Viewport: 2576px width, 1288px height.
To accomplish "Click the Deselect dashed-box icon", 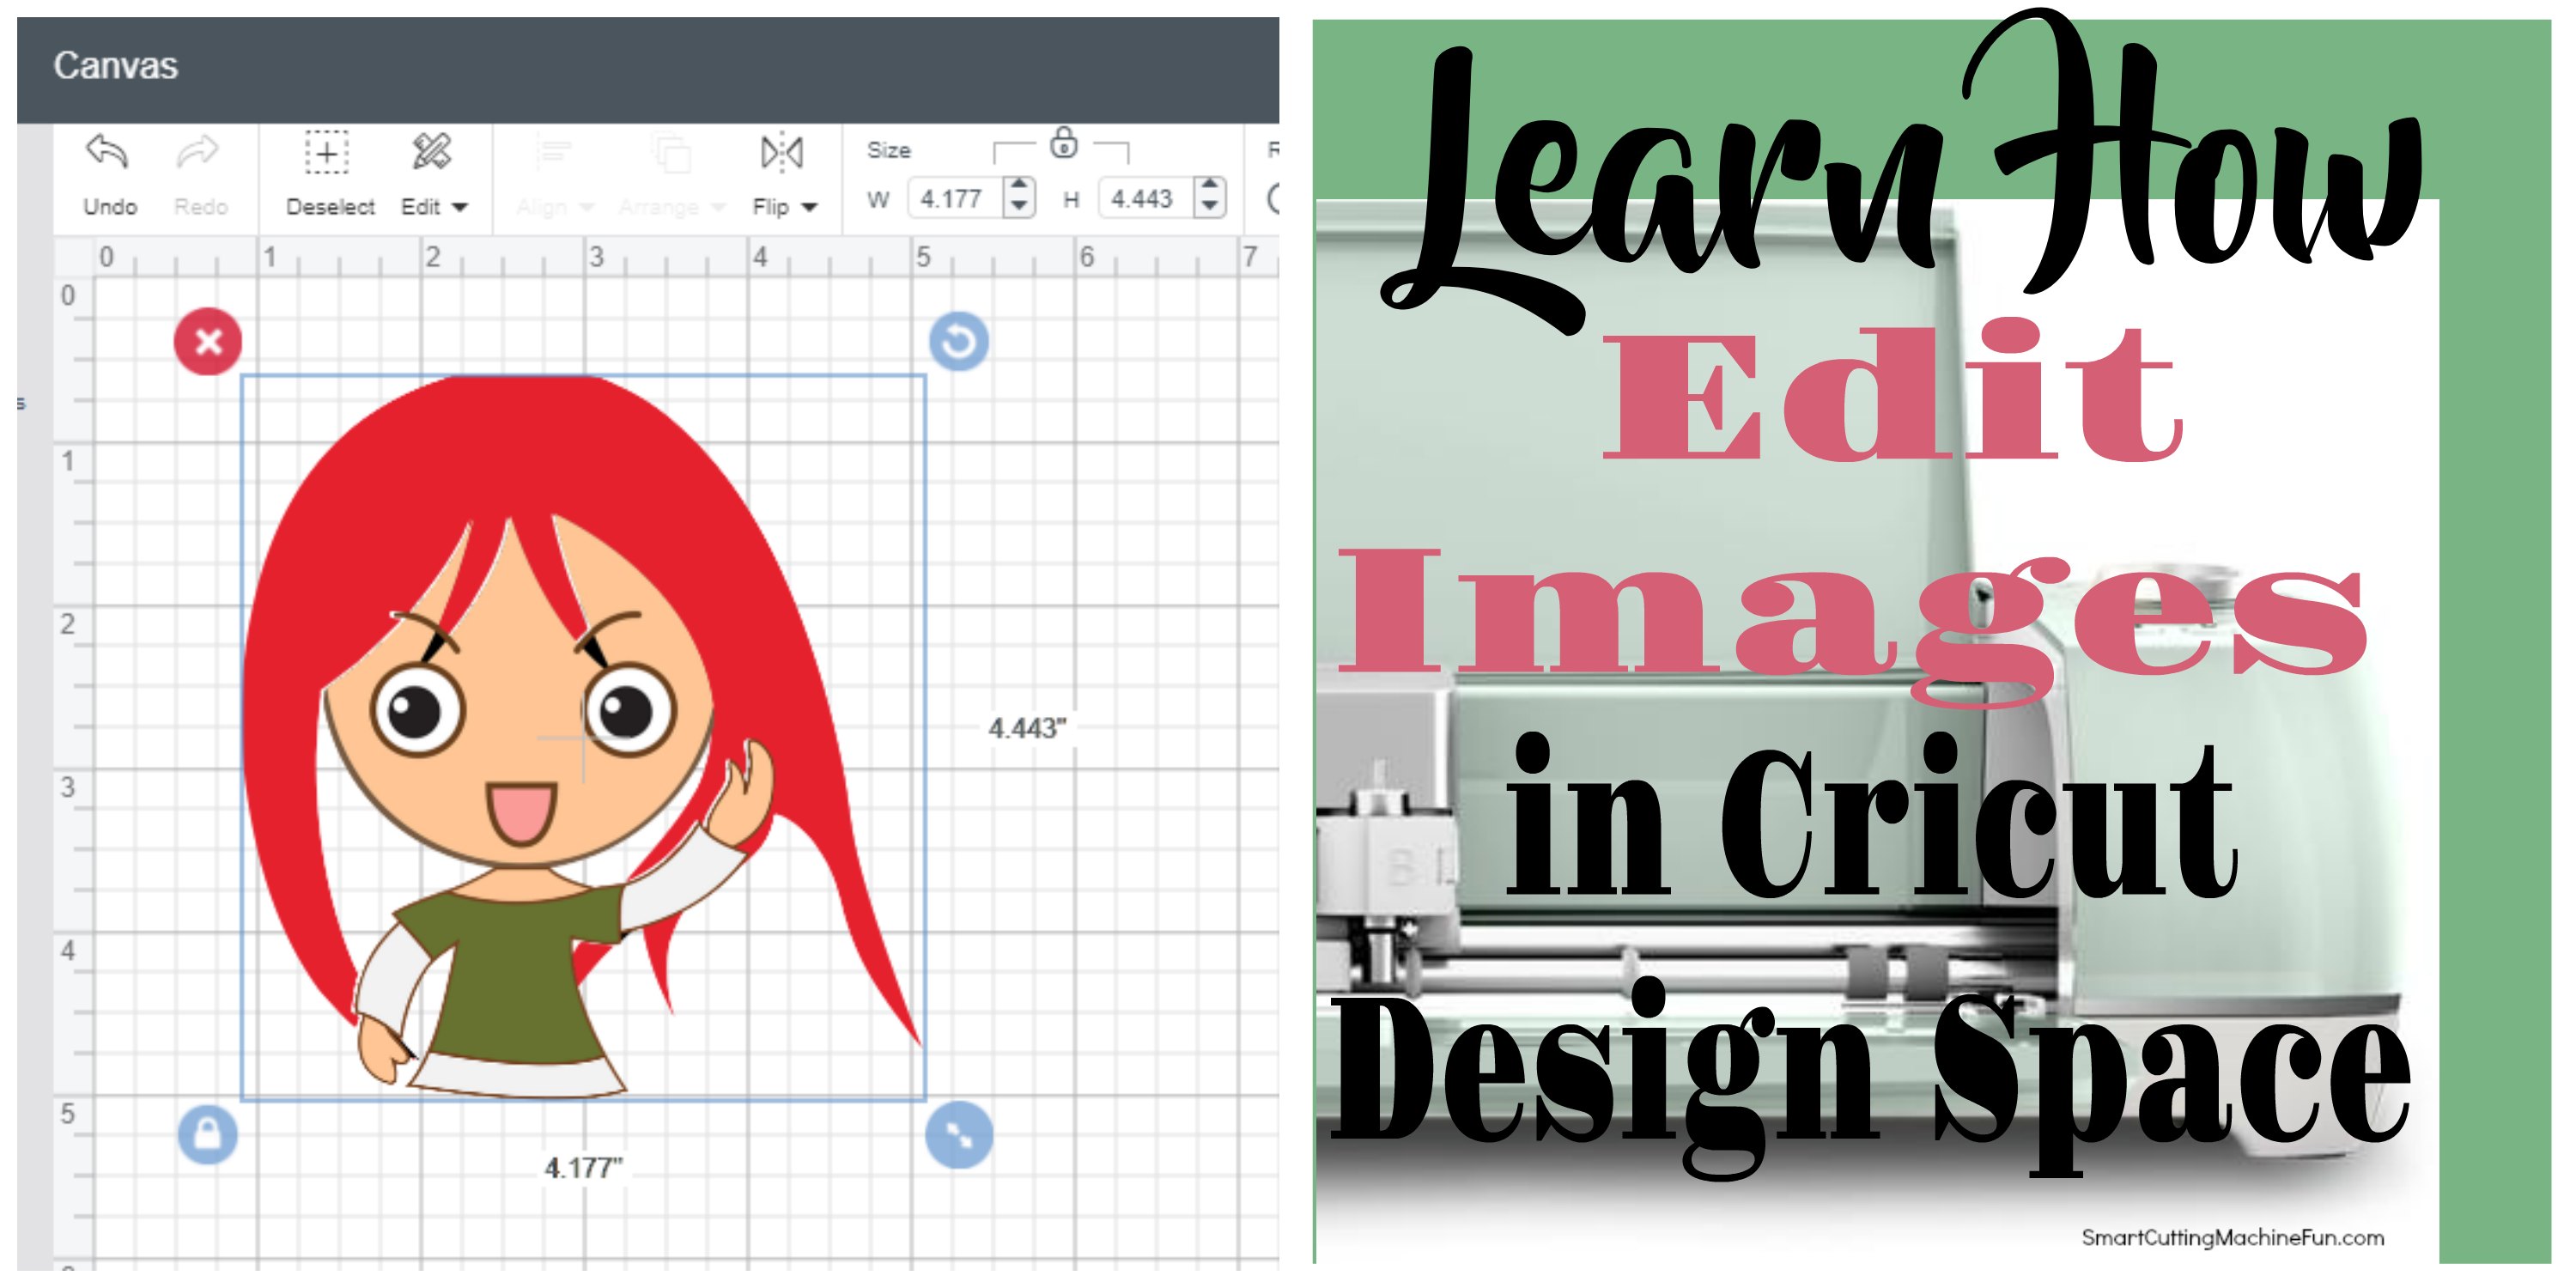I will tap(327, 153).
